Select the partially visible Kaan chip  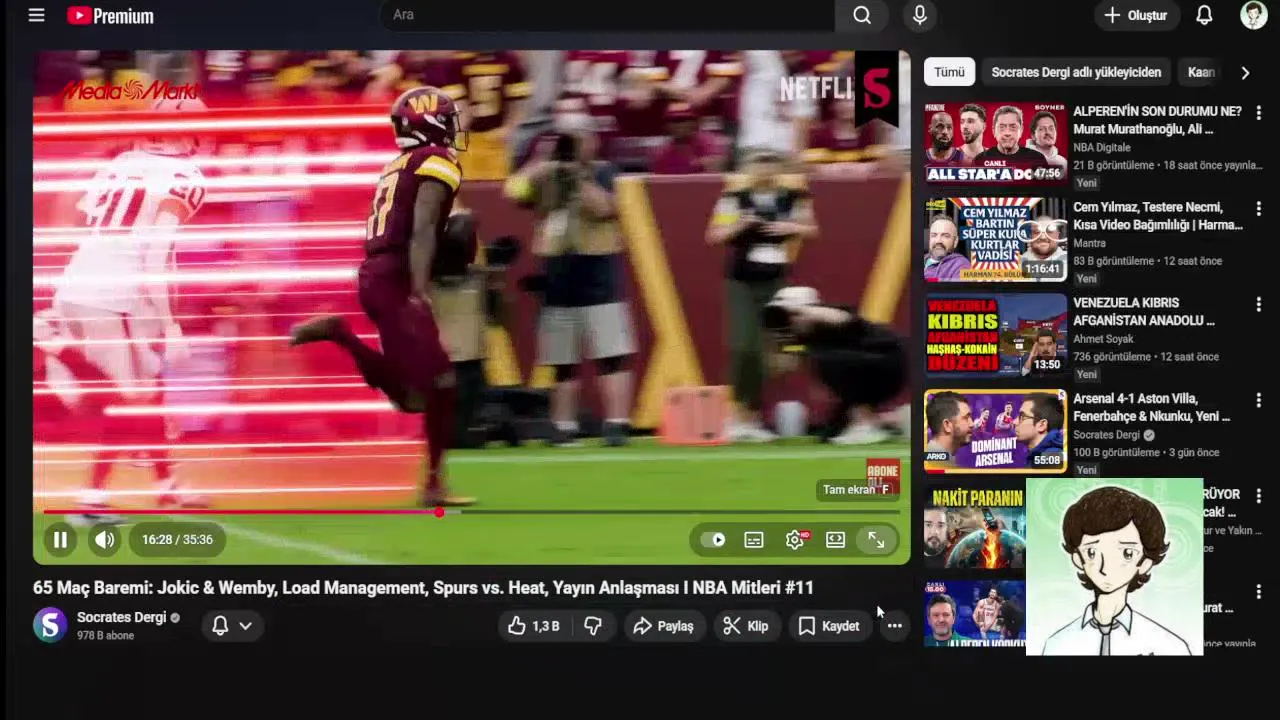point(1201,72)
